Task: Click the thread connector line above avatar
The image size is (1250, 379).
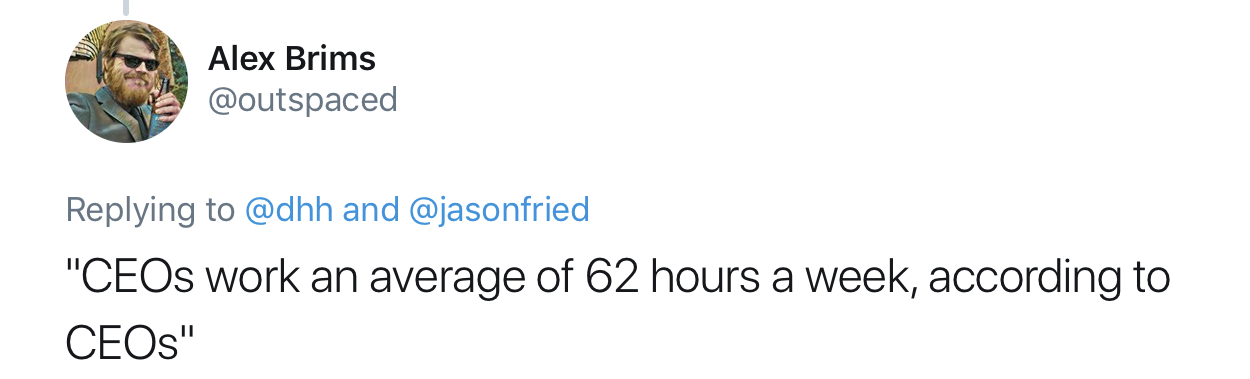Action: pos(126,7)
